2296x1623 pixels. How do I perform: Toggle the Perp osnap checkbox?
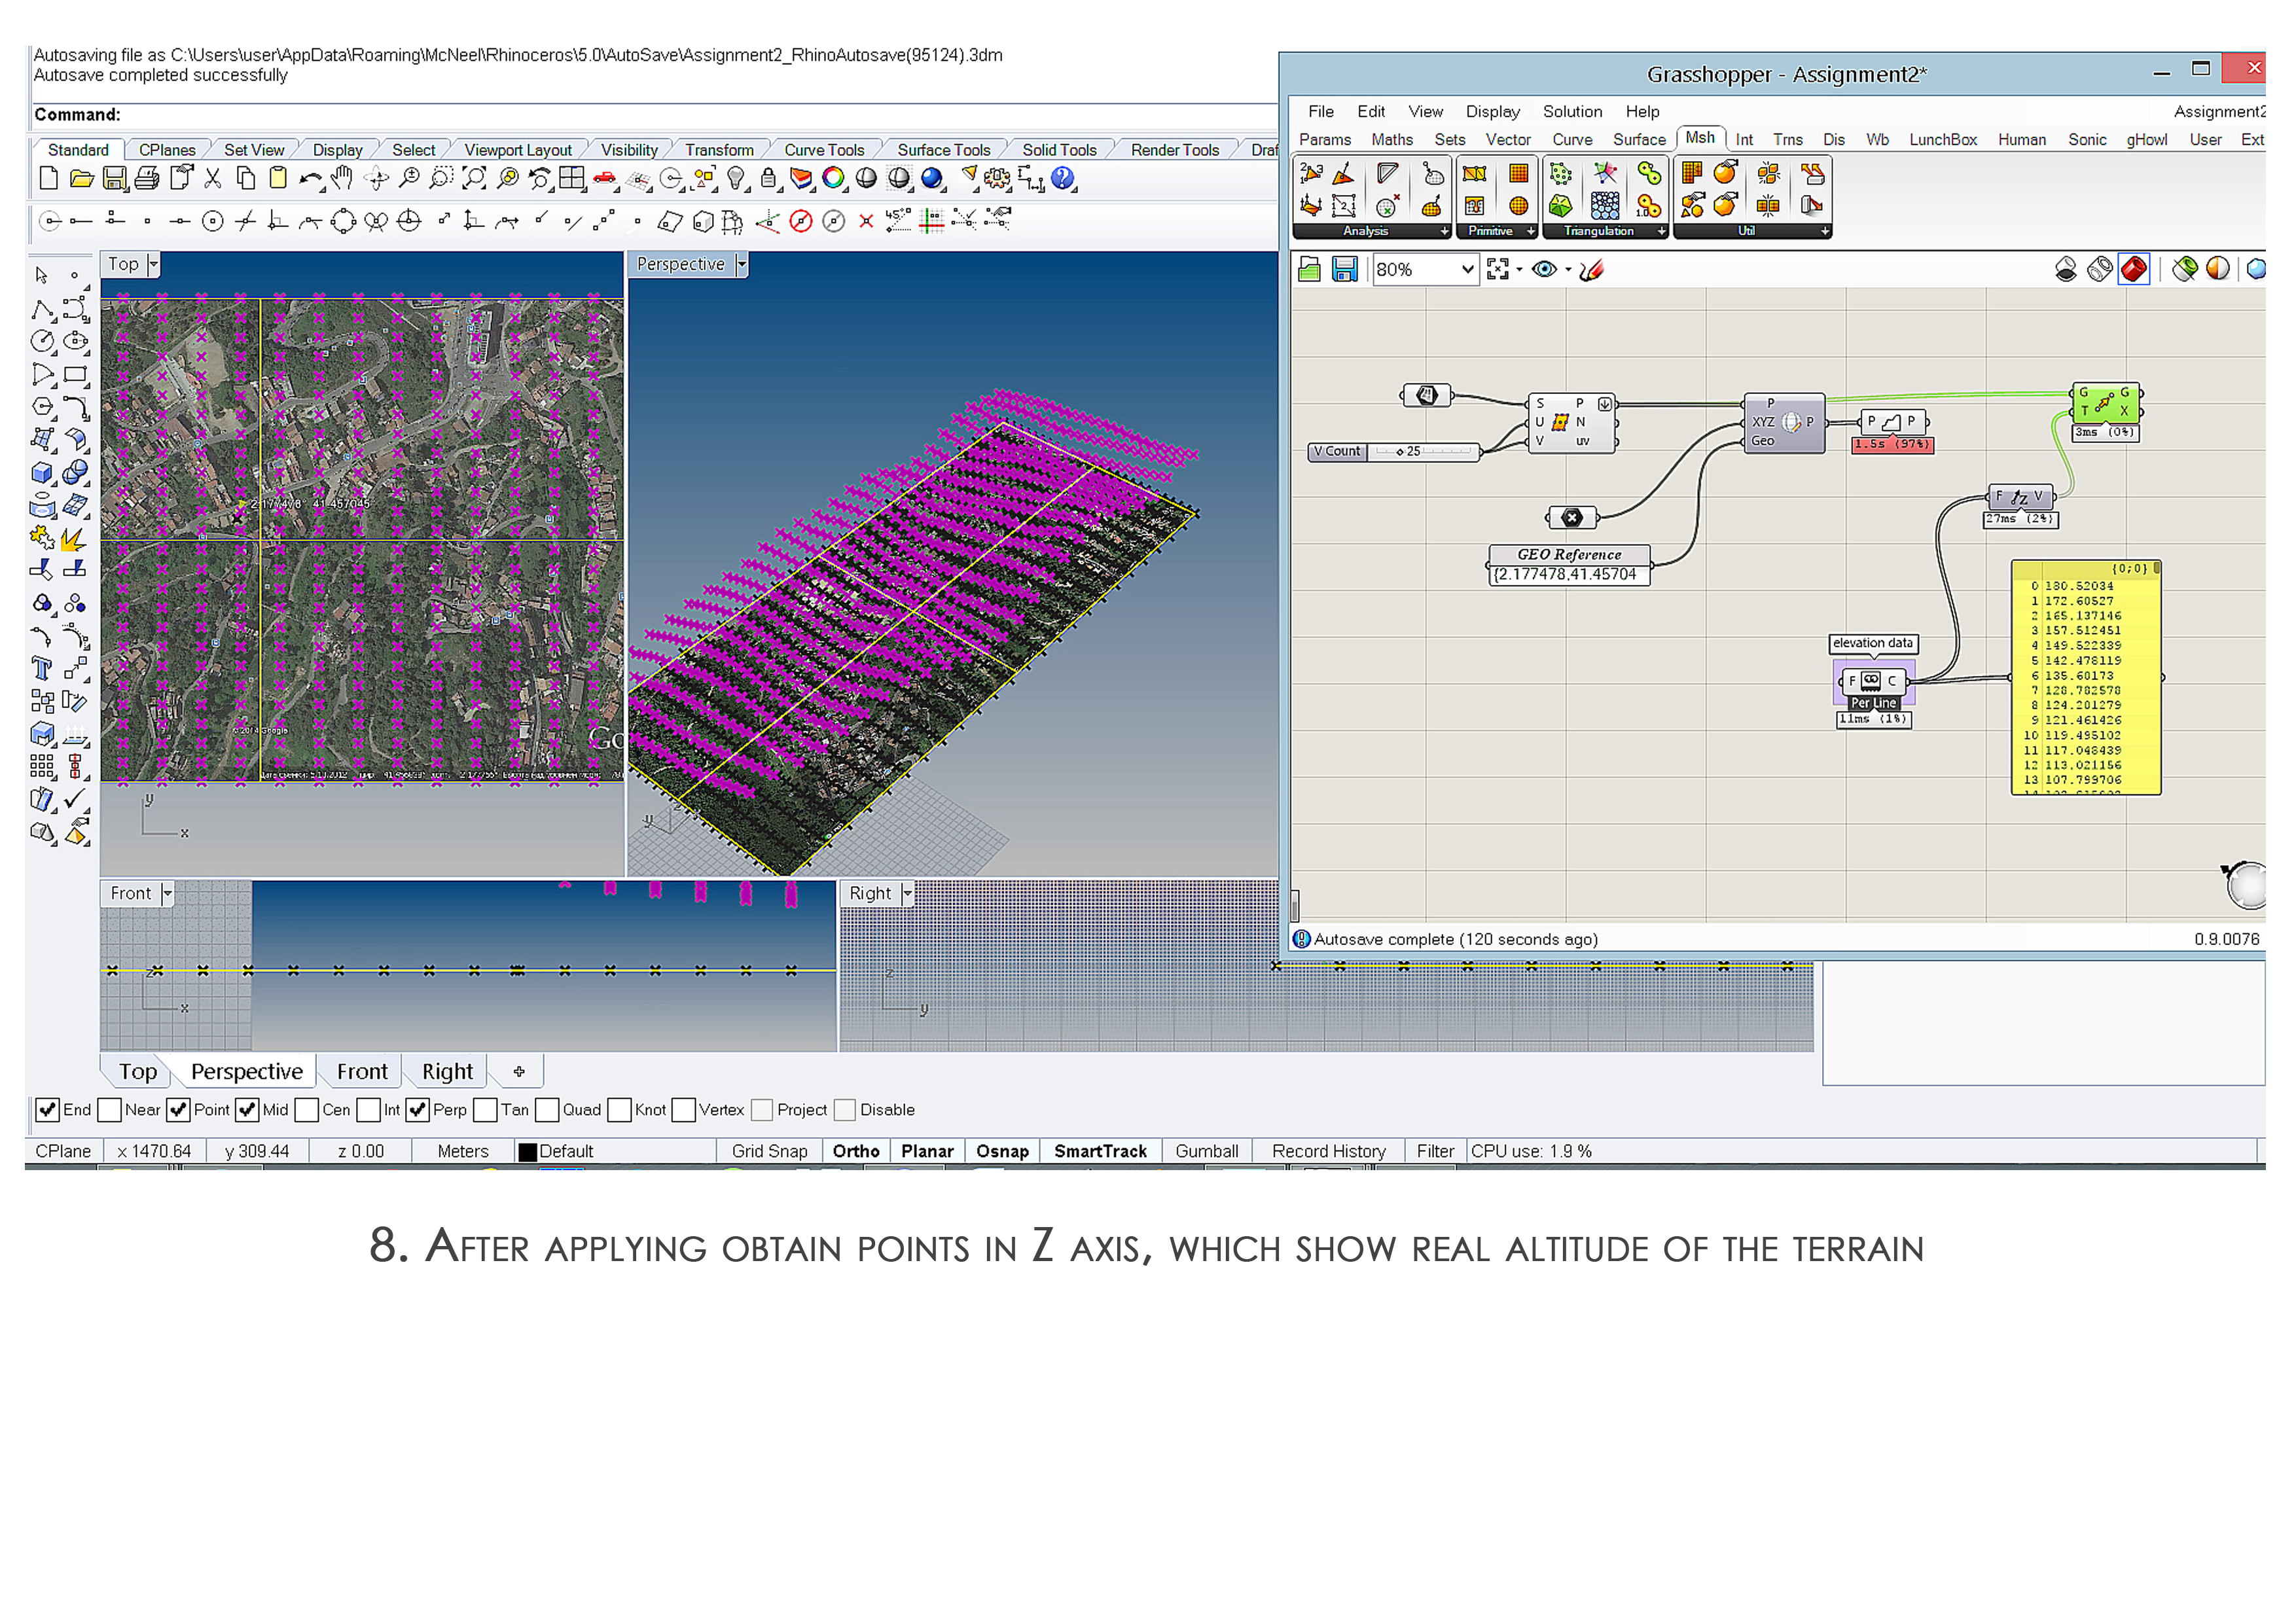coord(418,1110)
